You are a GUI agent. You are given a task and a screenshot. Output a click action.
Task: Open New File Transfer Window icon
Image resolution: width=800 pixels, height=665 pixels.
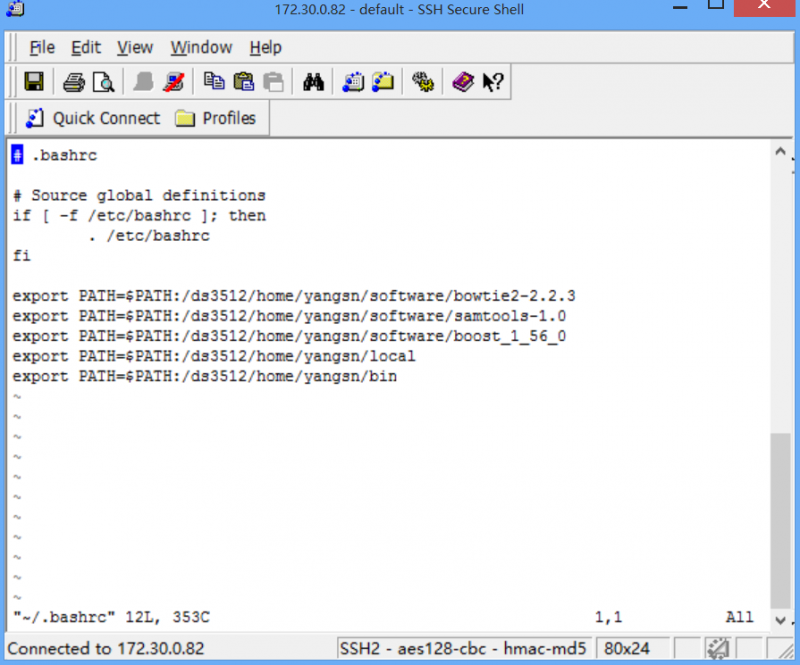[x=383, y=82]
